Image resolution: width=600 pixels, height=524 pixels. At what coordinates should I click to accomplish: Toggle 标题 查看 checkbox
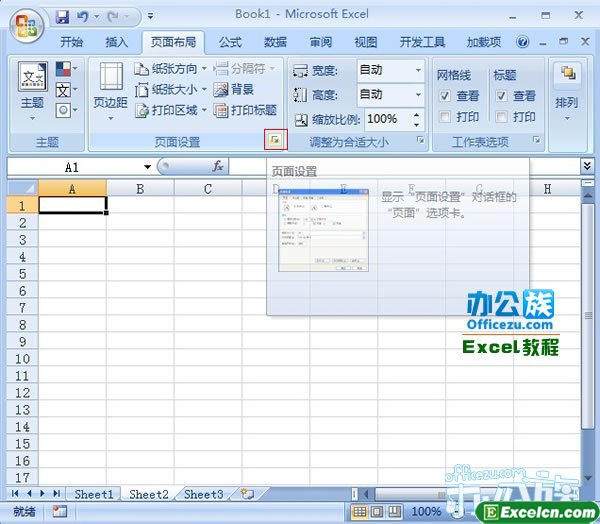501,96
